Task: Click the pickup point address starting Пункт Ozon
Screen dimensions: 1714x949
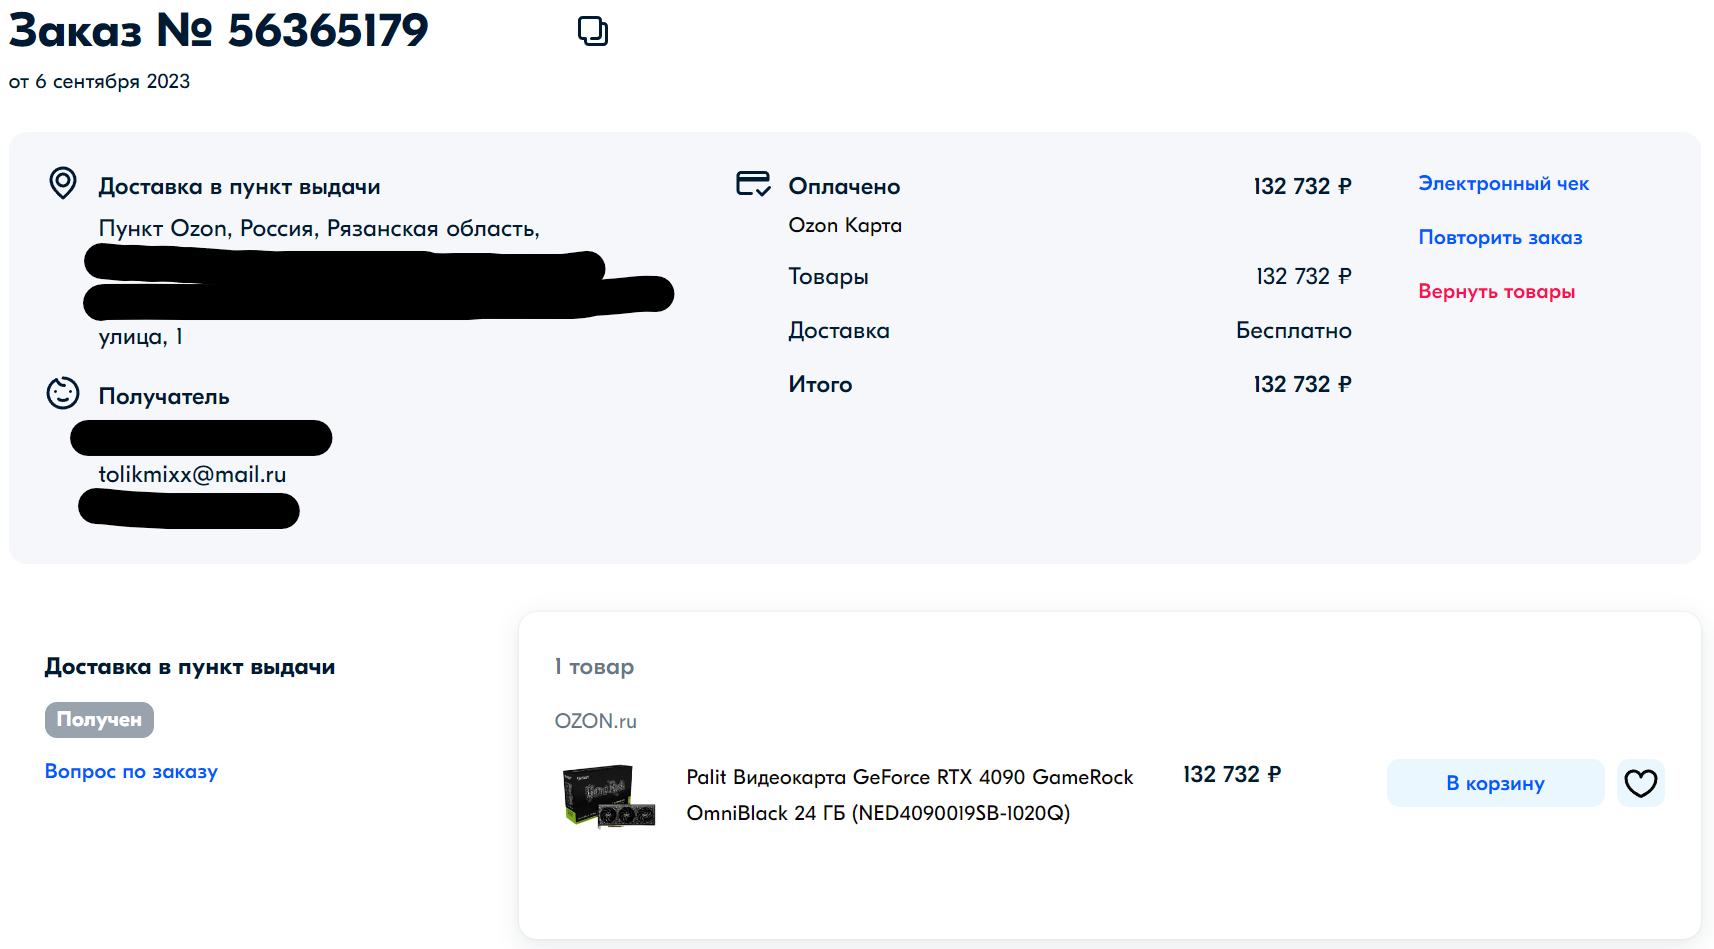Action: point(319,229)
